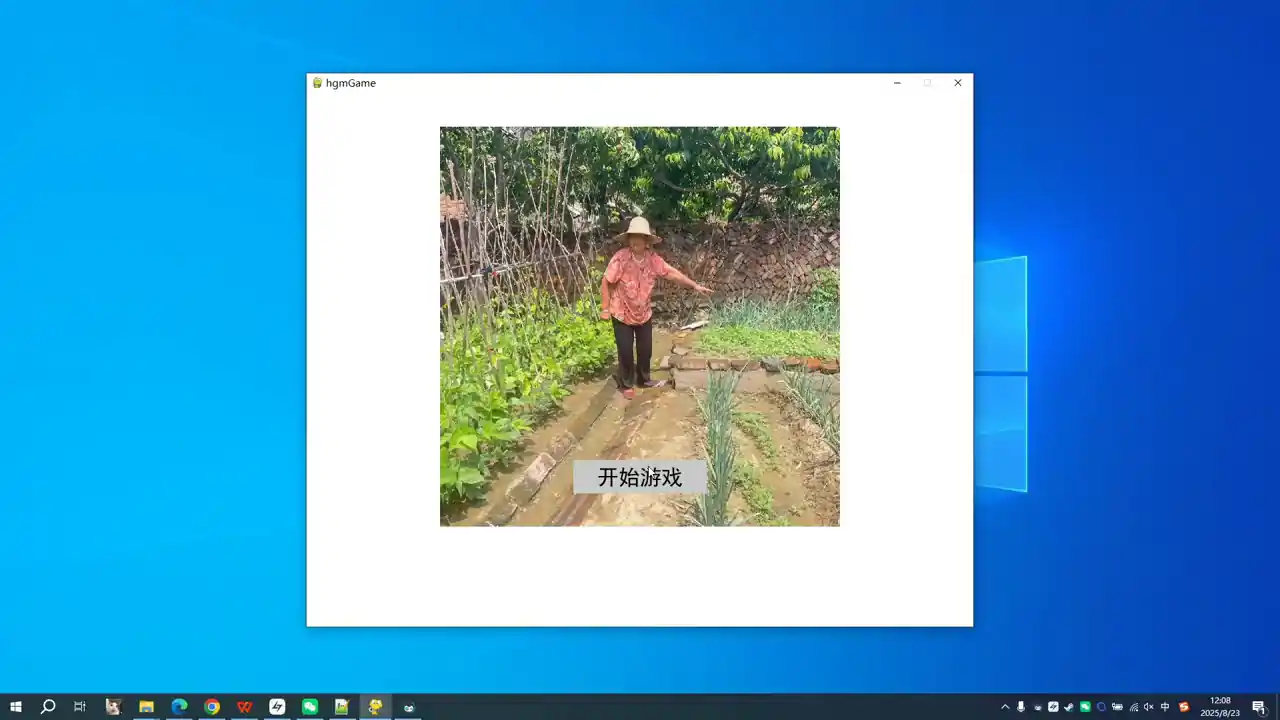1280x720 pixels.
Task: Launch Microsoft Edge from the taskbar
Action: 179,707
